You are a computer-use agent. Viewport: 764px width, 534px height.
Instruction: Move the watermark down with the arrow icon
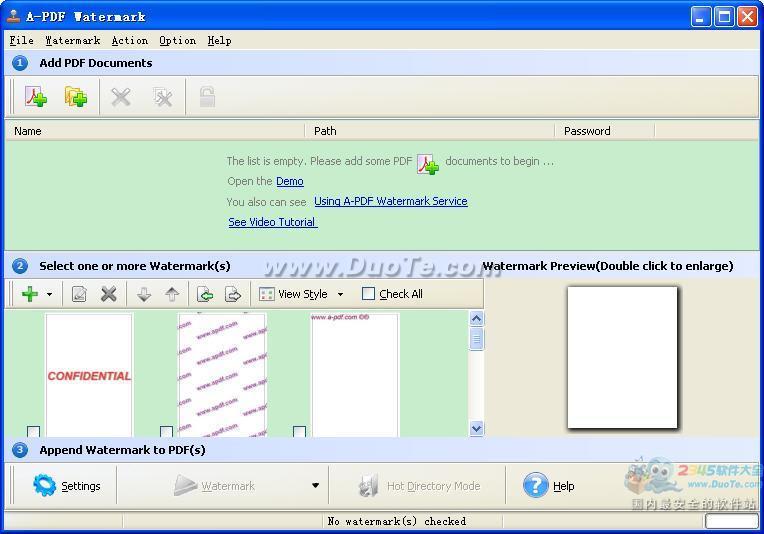pos(144,294)
